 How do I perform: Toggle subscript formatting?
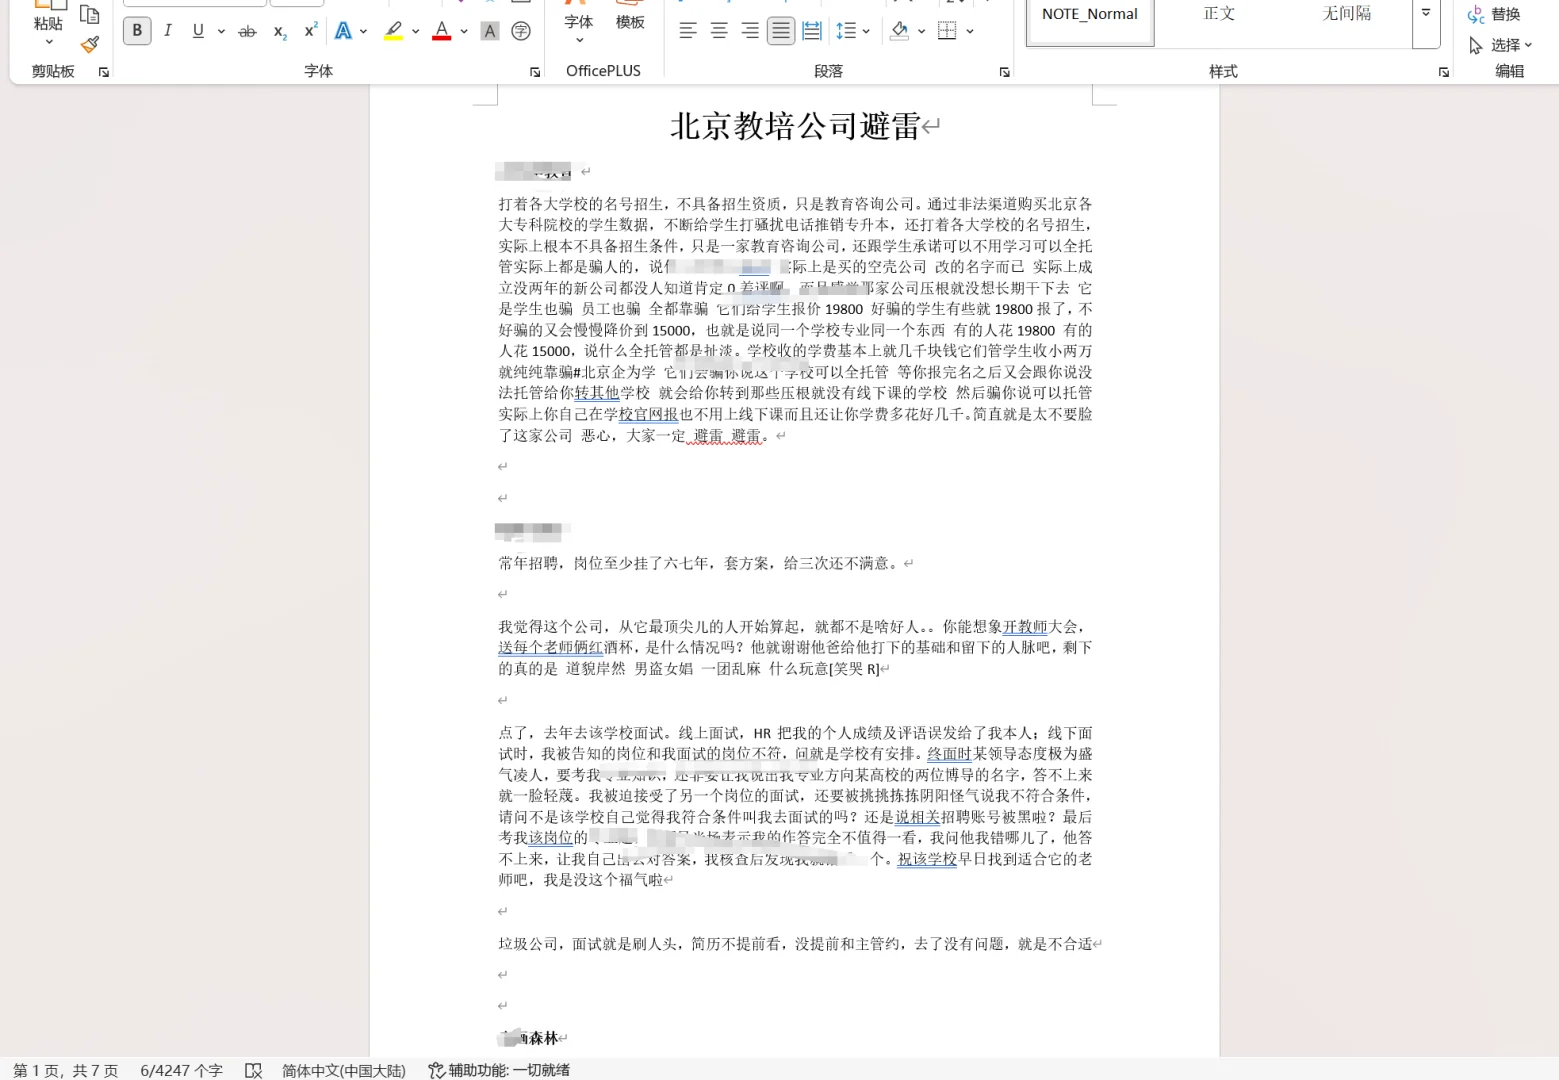pyautogui.click(x=280, y=31)
